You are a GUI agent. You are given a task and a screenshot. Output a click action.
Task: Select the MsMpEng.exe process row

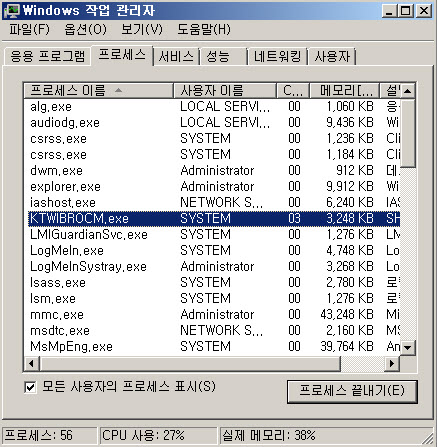(x=213, y=347)
